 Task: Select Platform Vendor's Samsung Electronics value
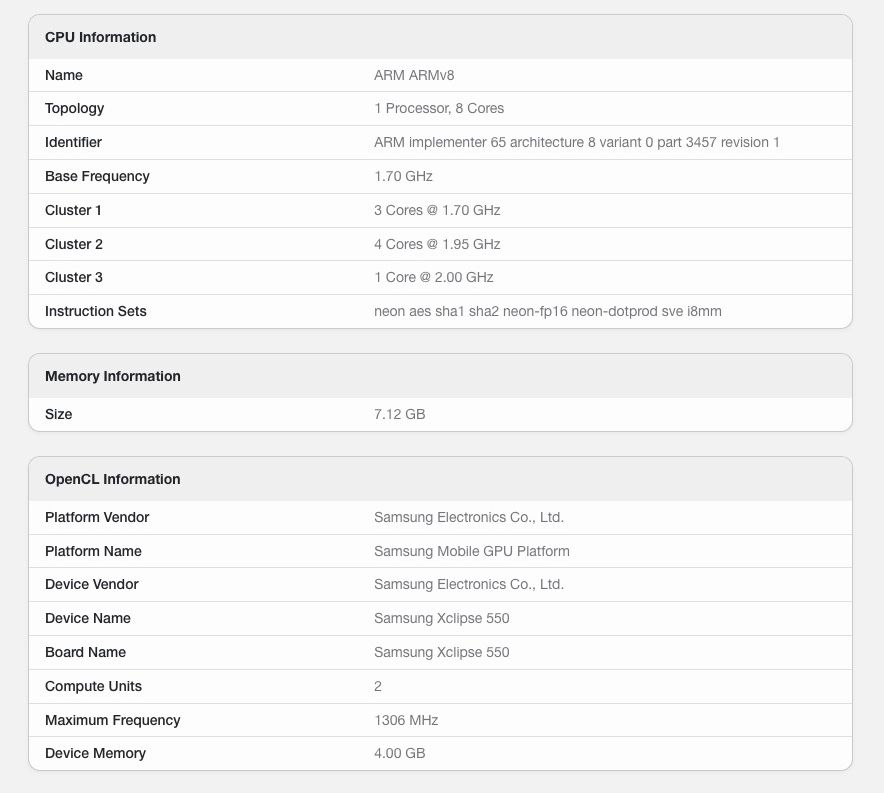[468, 517]
